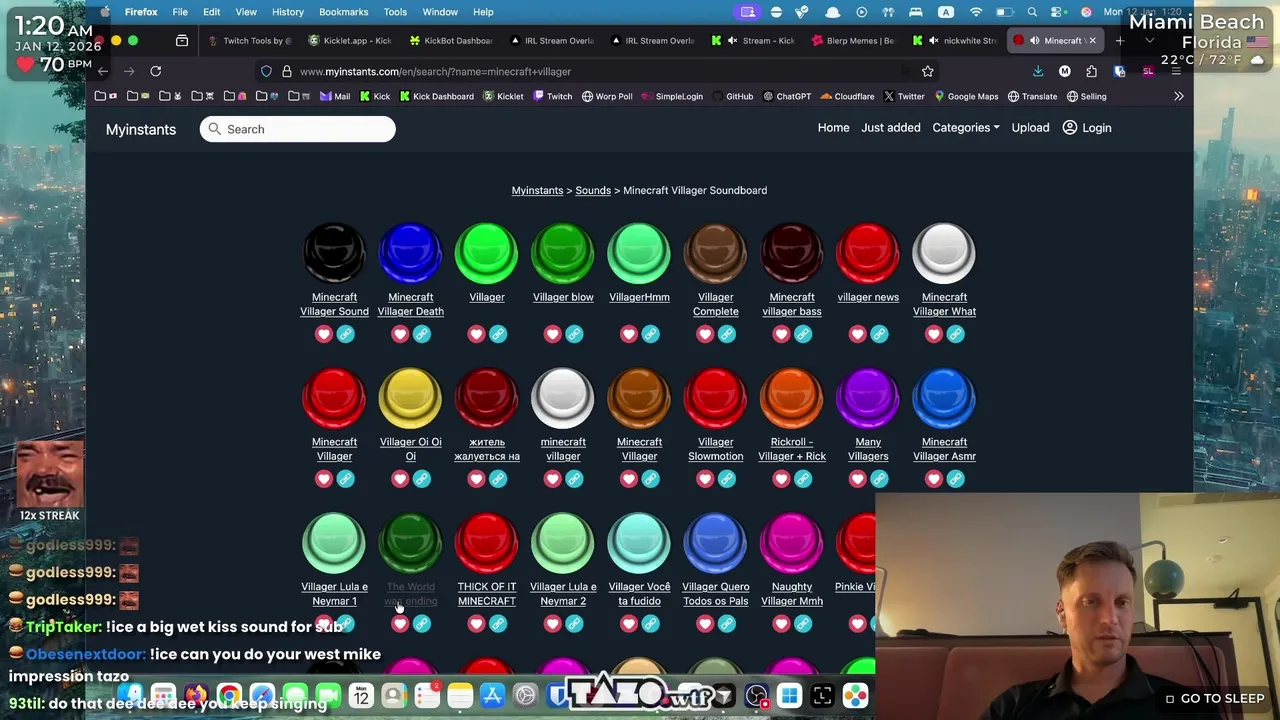
Task: Favorite the VillagerHmm heart
Action: tap(628, 334)
